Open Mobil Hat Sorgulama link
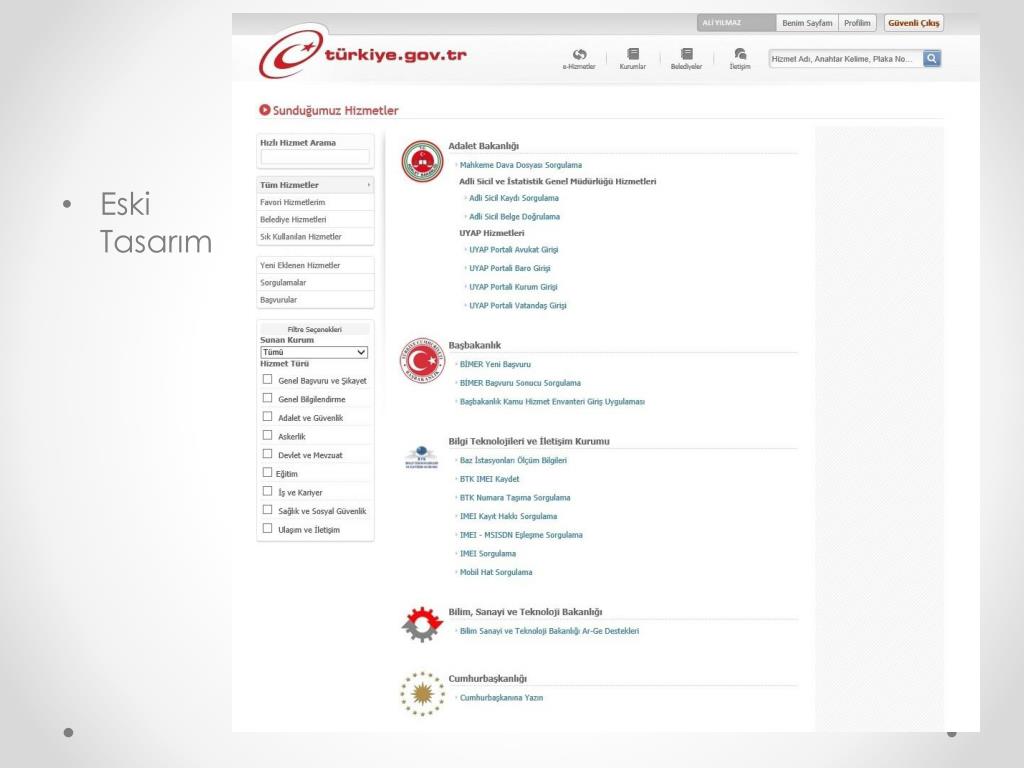Screen dimensions: 1024x768 496,572
